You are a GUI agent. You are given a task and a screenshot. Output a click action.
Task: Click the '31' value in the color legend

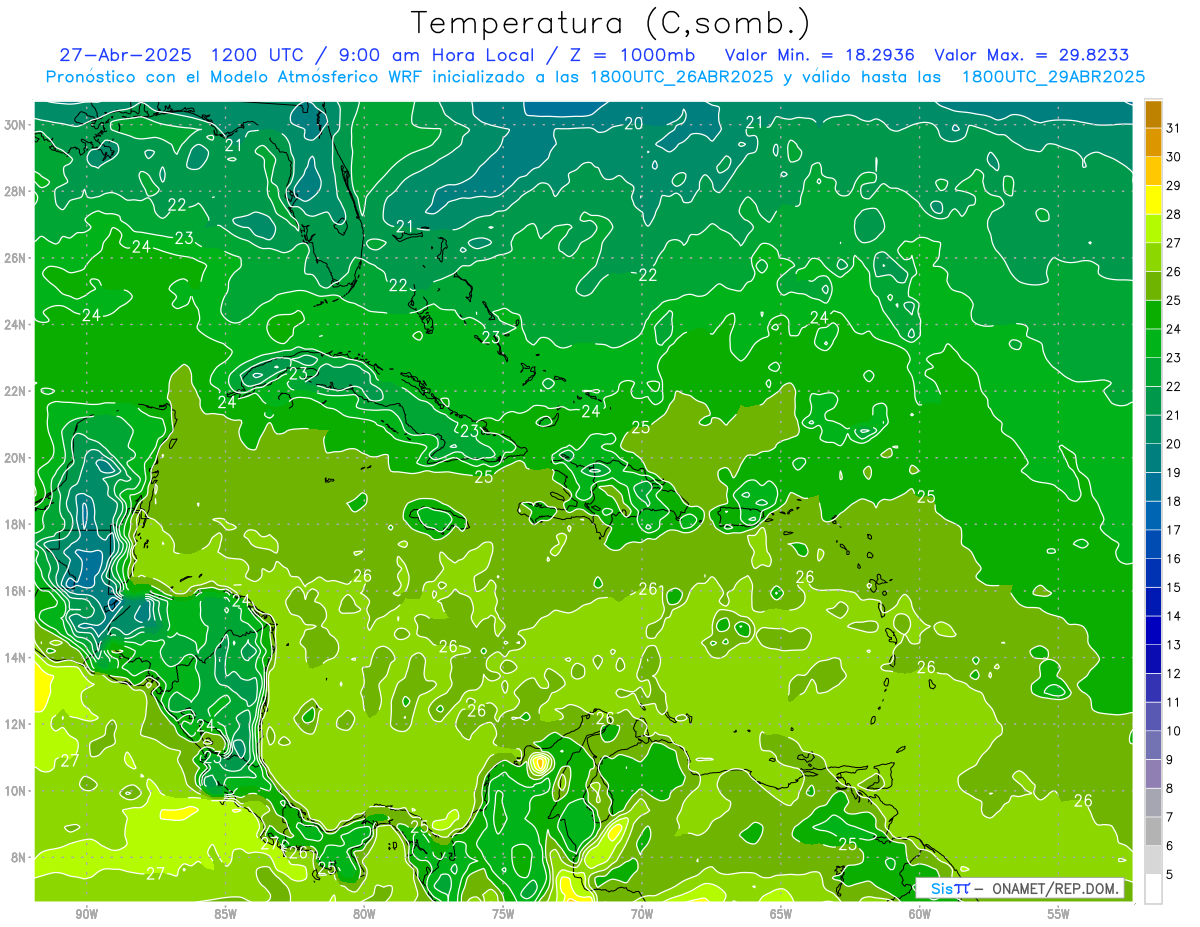tap(1174, 128)
